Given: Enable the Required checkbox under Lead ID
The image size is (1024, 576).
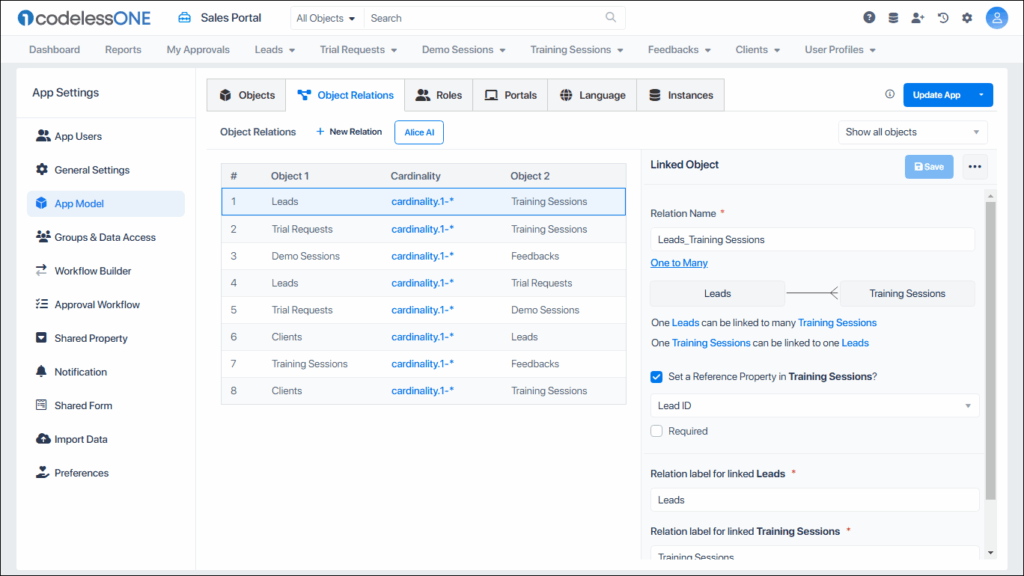Looking at the screenshot, I should coord(656,430).
